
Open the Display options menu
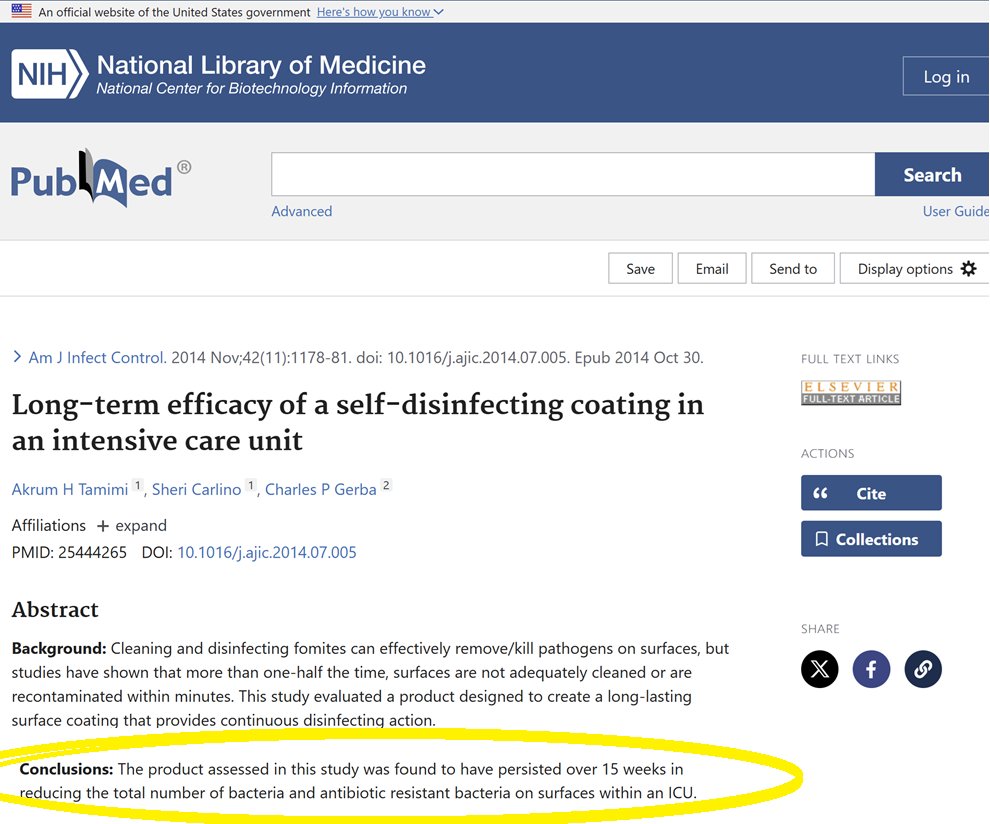click(x=917, y=269)
